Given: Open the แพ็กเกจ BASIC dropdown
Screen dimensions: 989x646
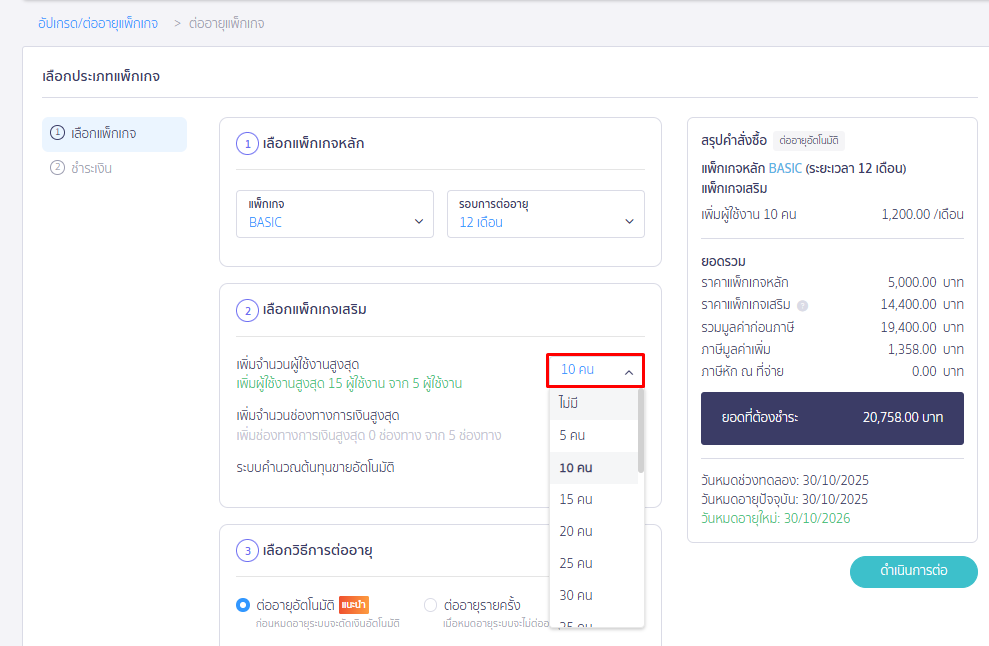Looking at the screenshot, I should [335, 214].
